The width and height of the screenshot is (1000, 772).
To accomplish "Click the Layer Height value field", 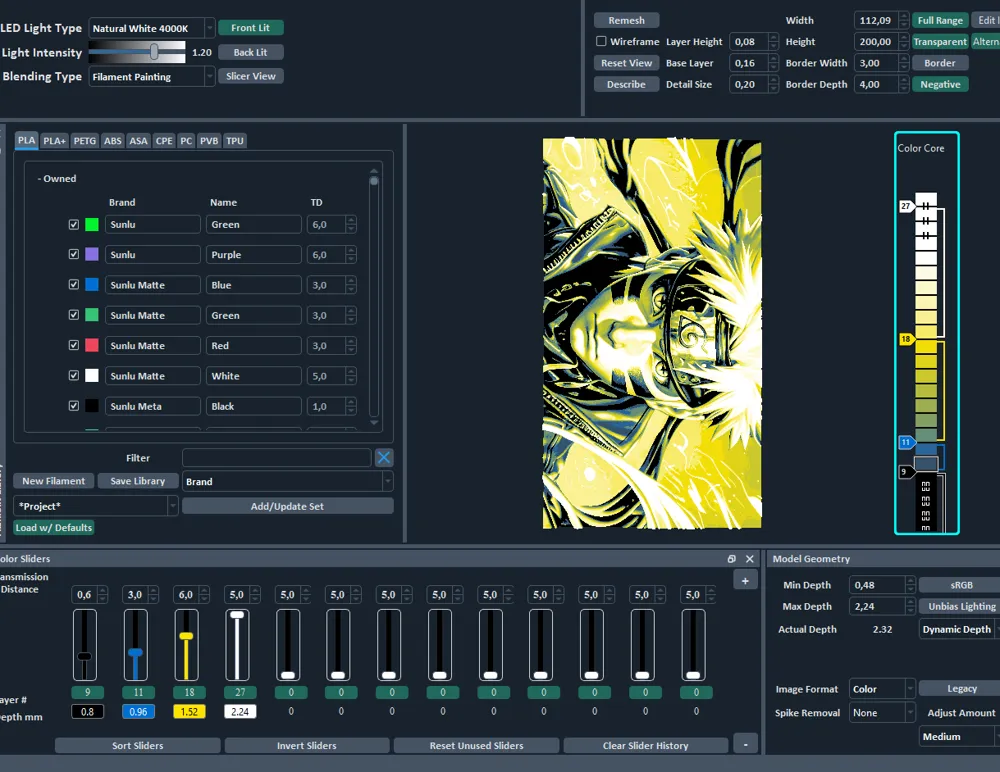I will [749, 41].
